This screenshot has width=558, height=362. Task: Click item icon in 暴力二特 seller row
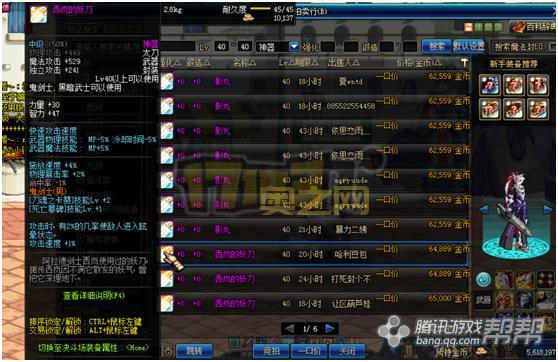(167, 229)
